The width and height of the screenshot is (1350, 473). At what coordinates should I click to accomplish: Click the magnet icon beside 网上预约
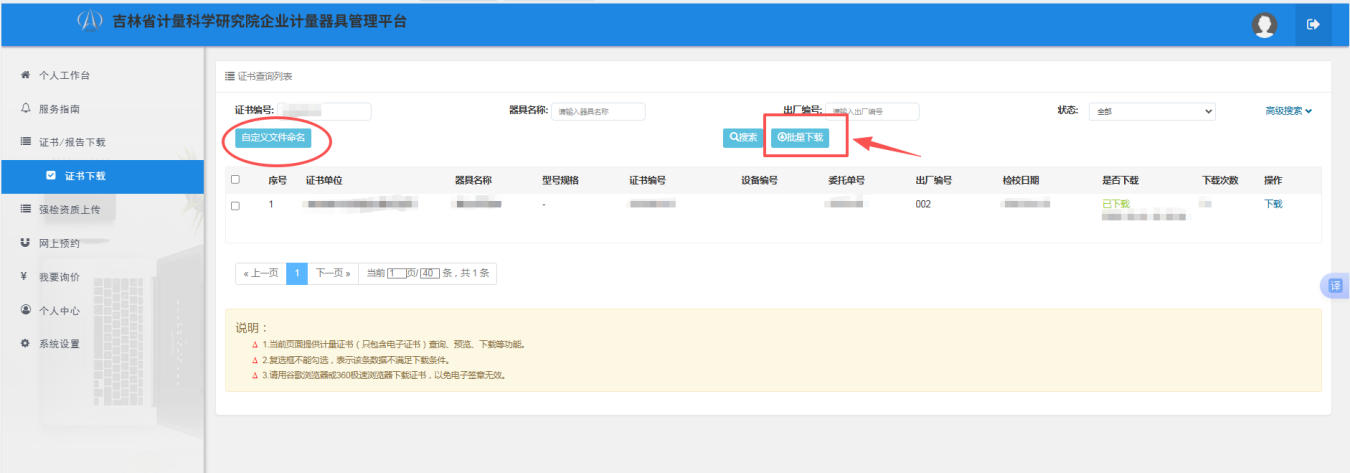[25, 243]
